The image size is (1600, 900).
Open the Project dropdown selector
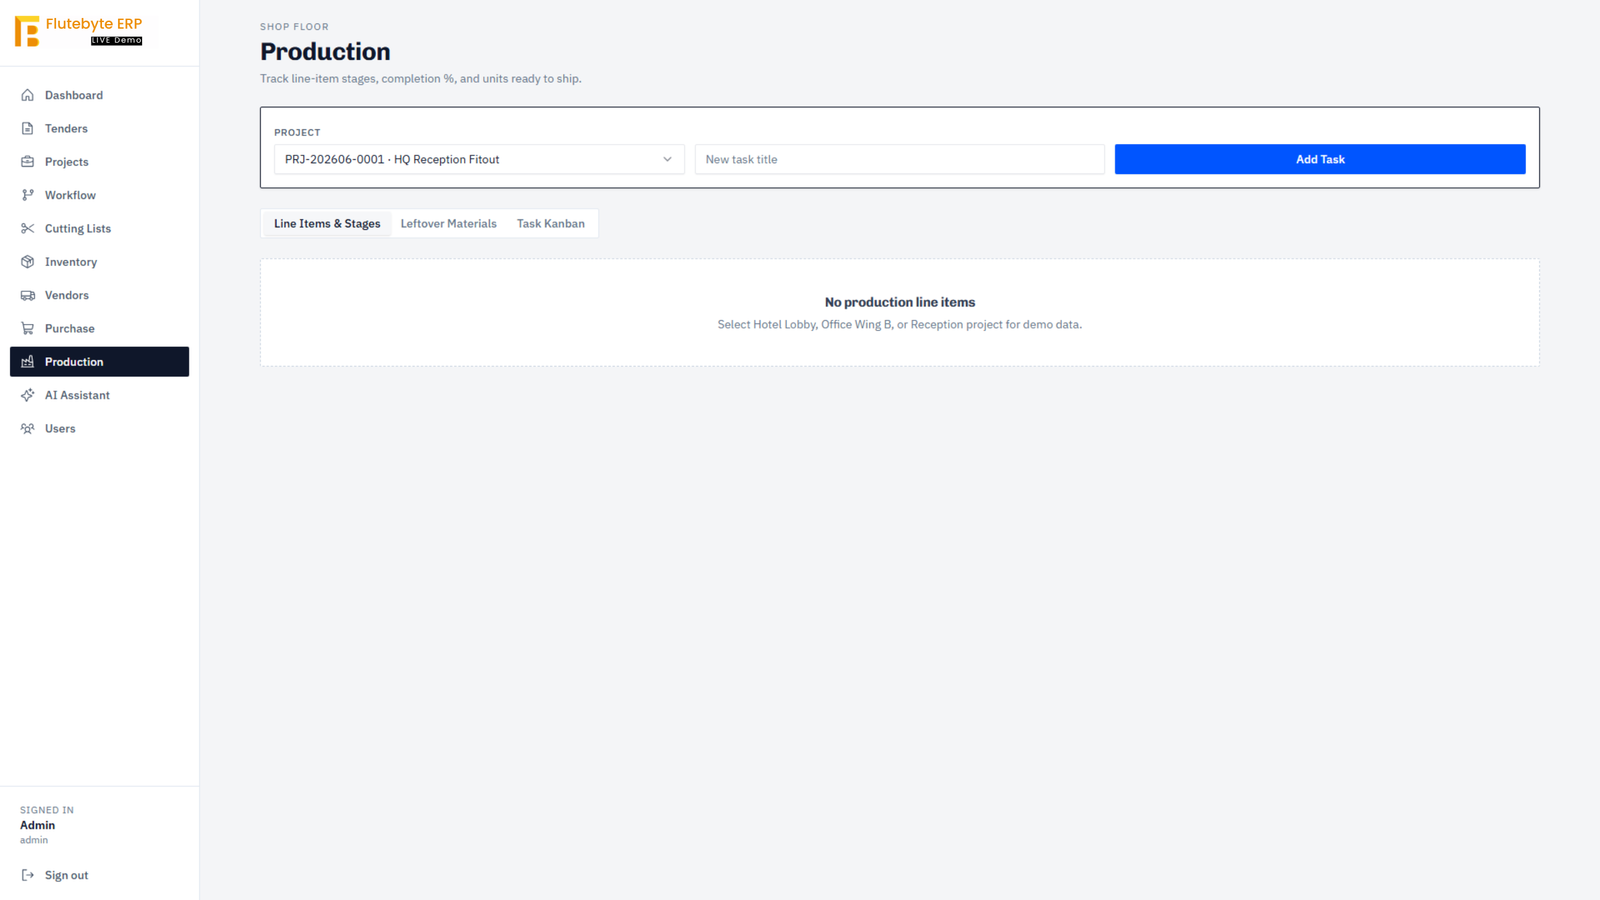click(x=479, y=159)
